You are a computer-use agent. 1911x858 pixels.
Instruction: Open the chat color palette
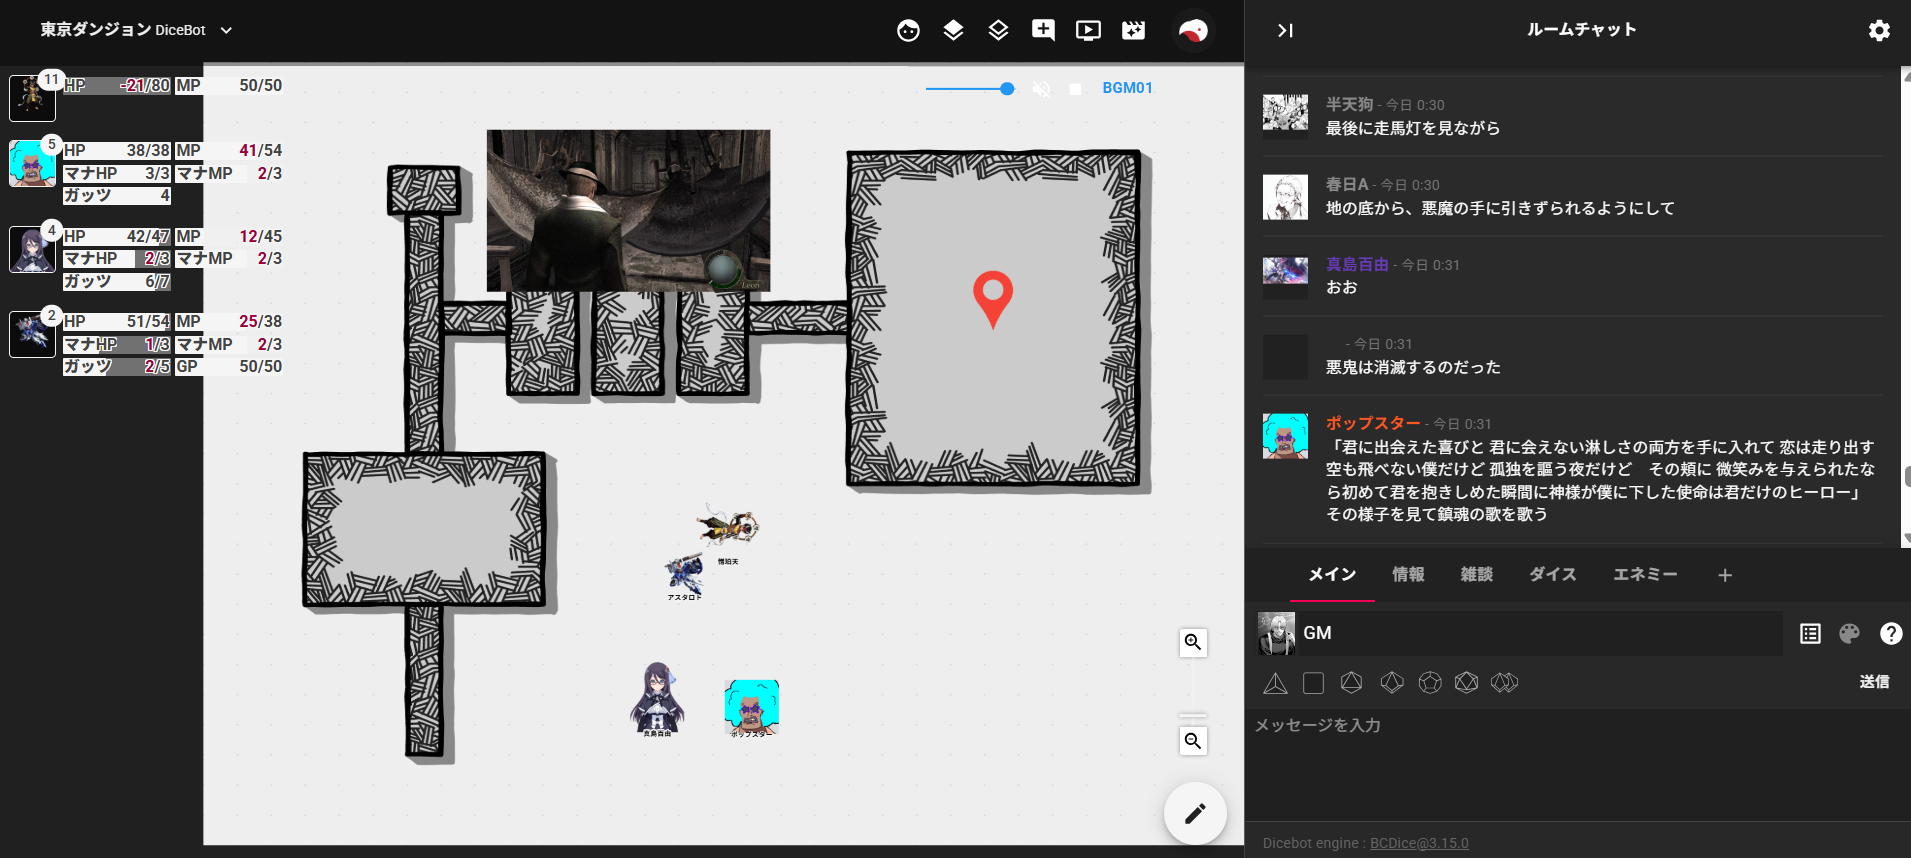tap(1849, 633)
